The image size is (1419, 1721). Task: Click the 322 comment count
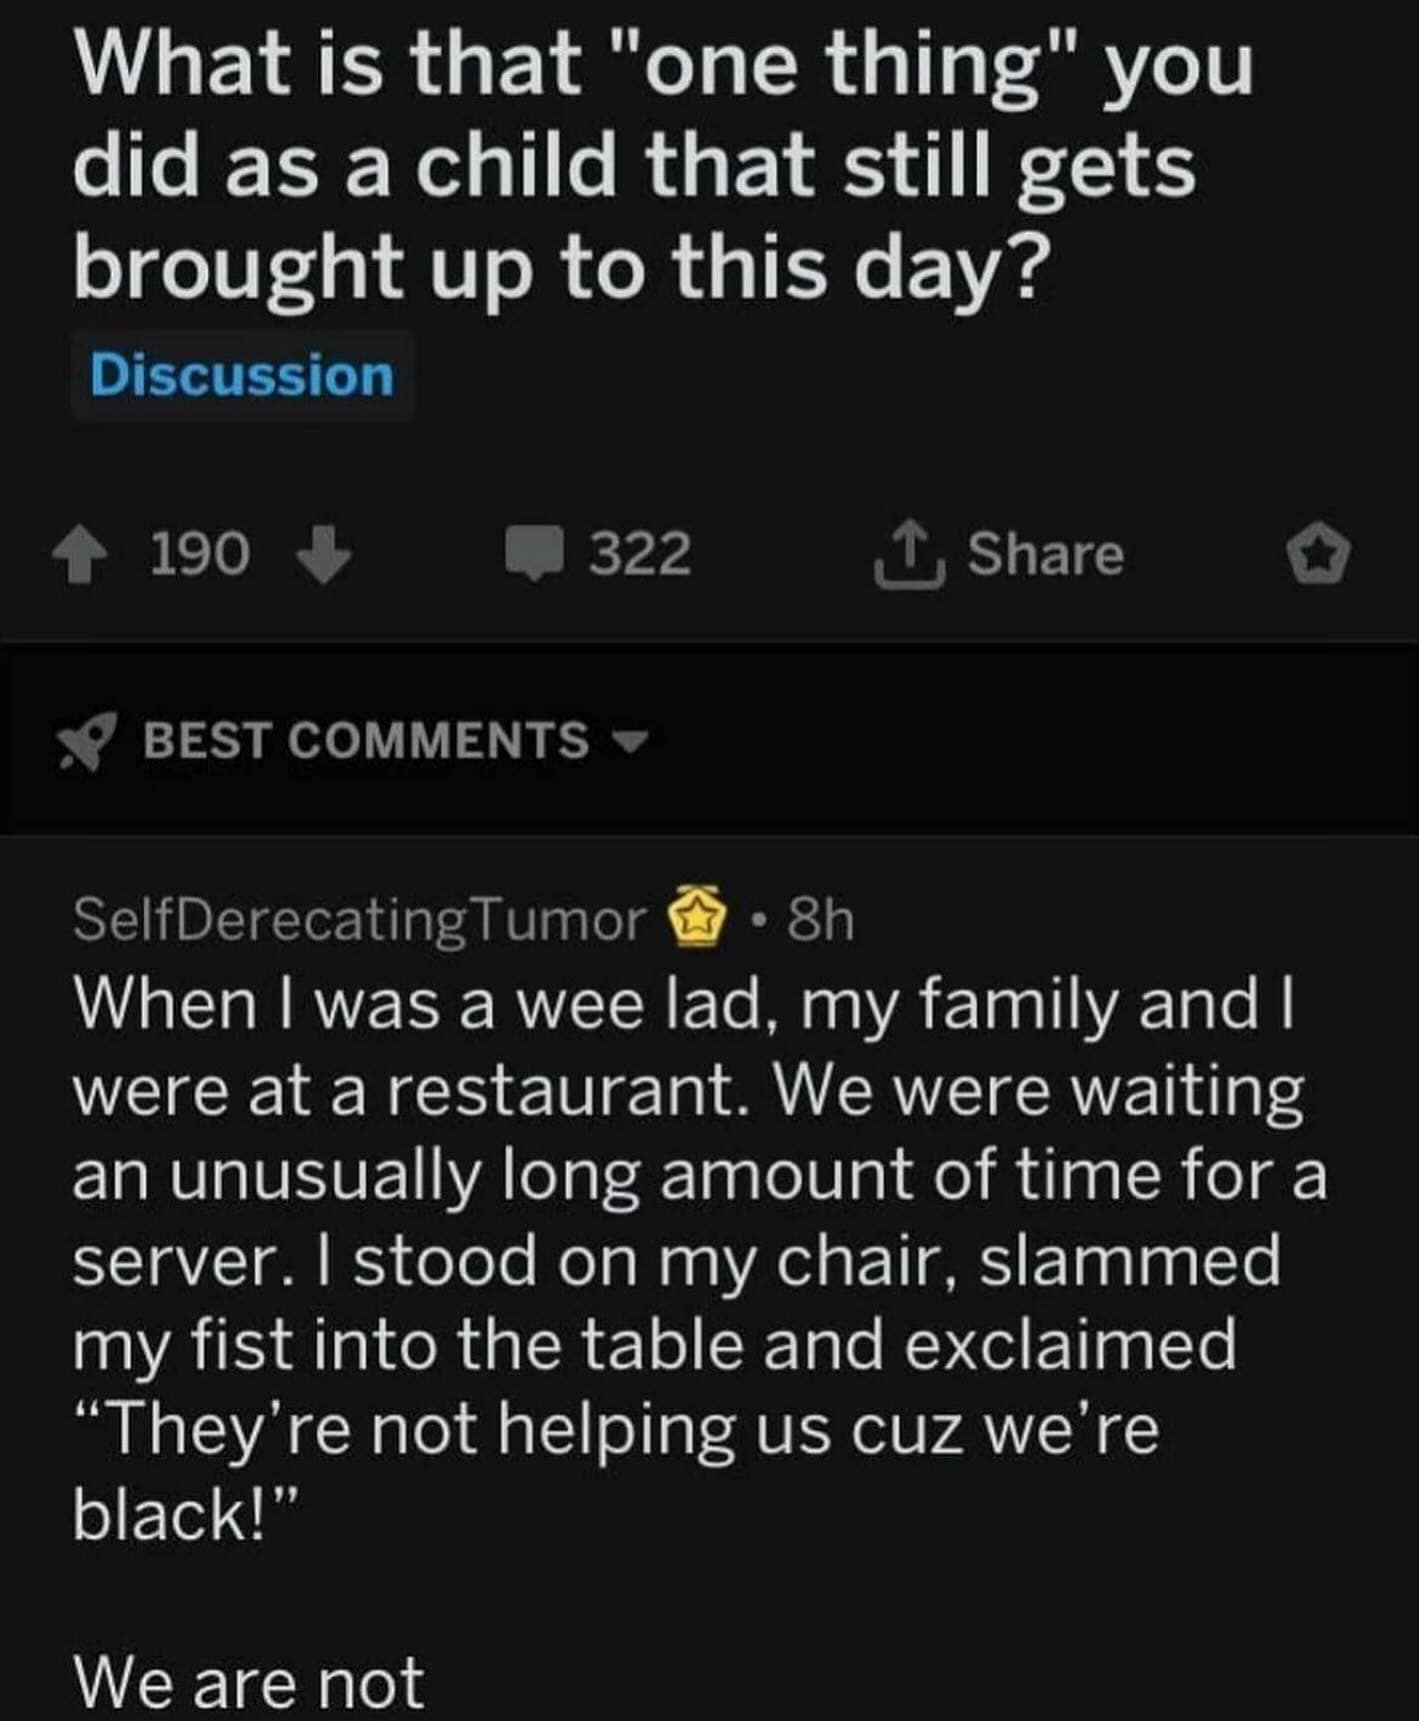[639, 555]
